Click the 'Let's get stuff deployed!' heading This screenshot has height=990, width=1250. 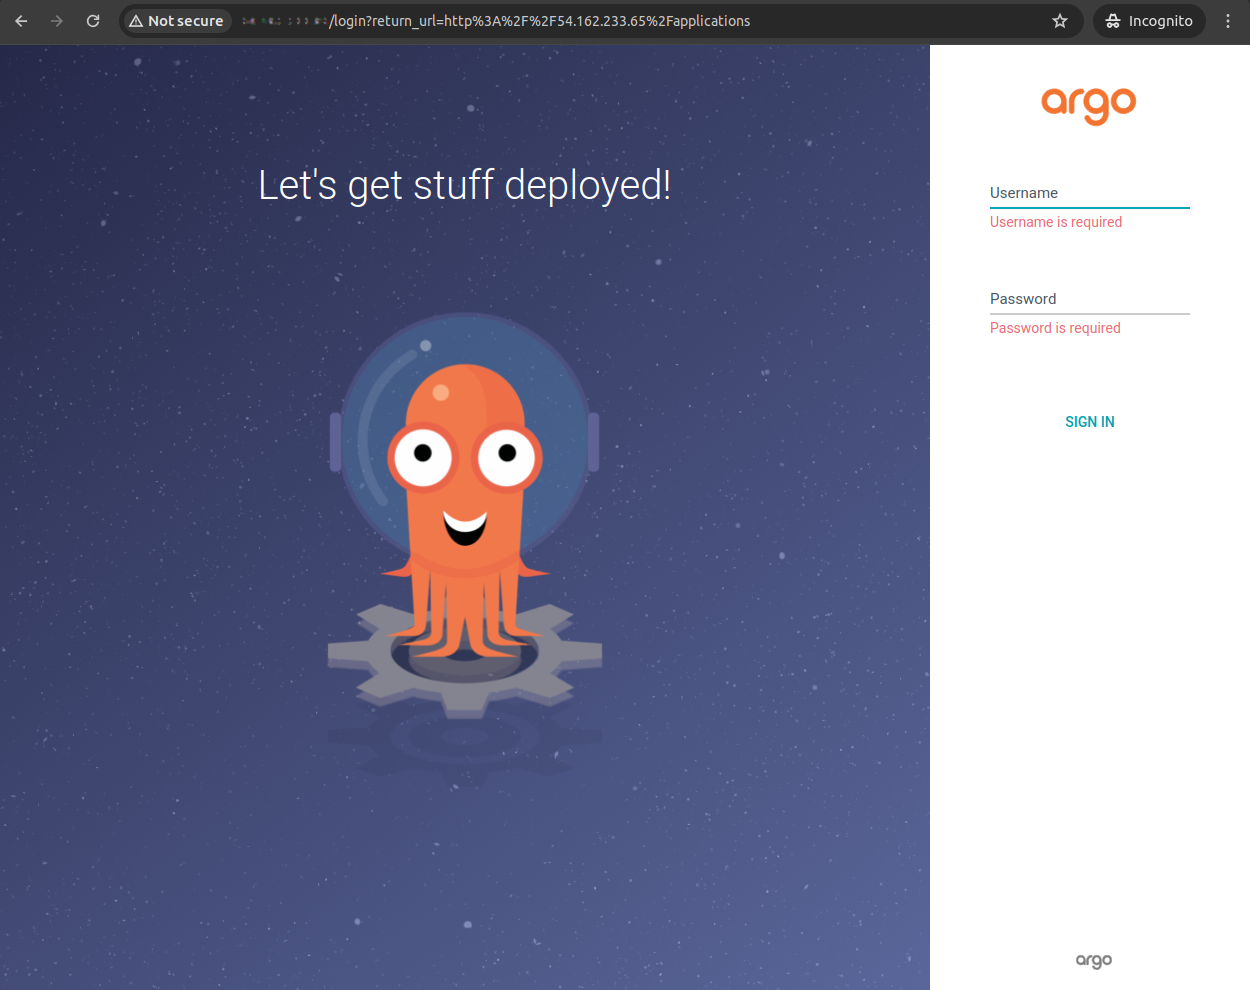pos(464,185)
